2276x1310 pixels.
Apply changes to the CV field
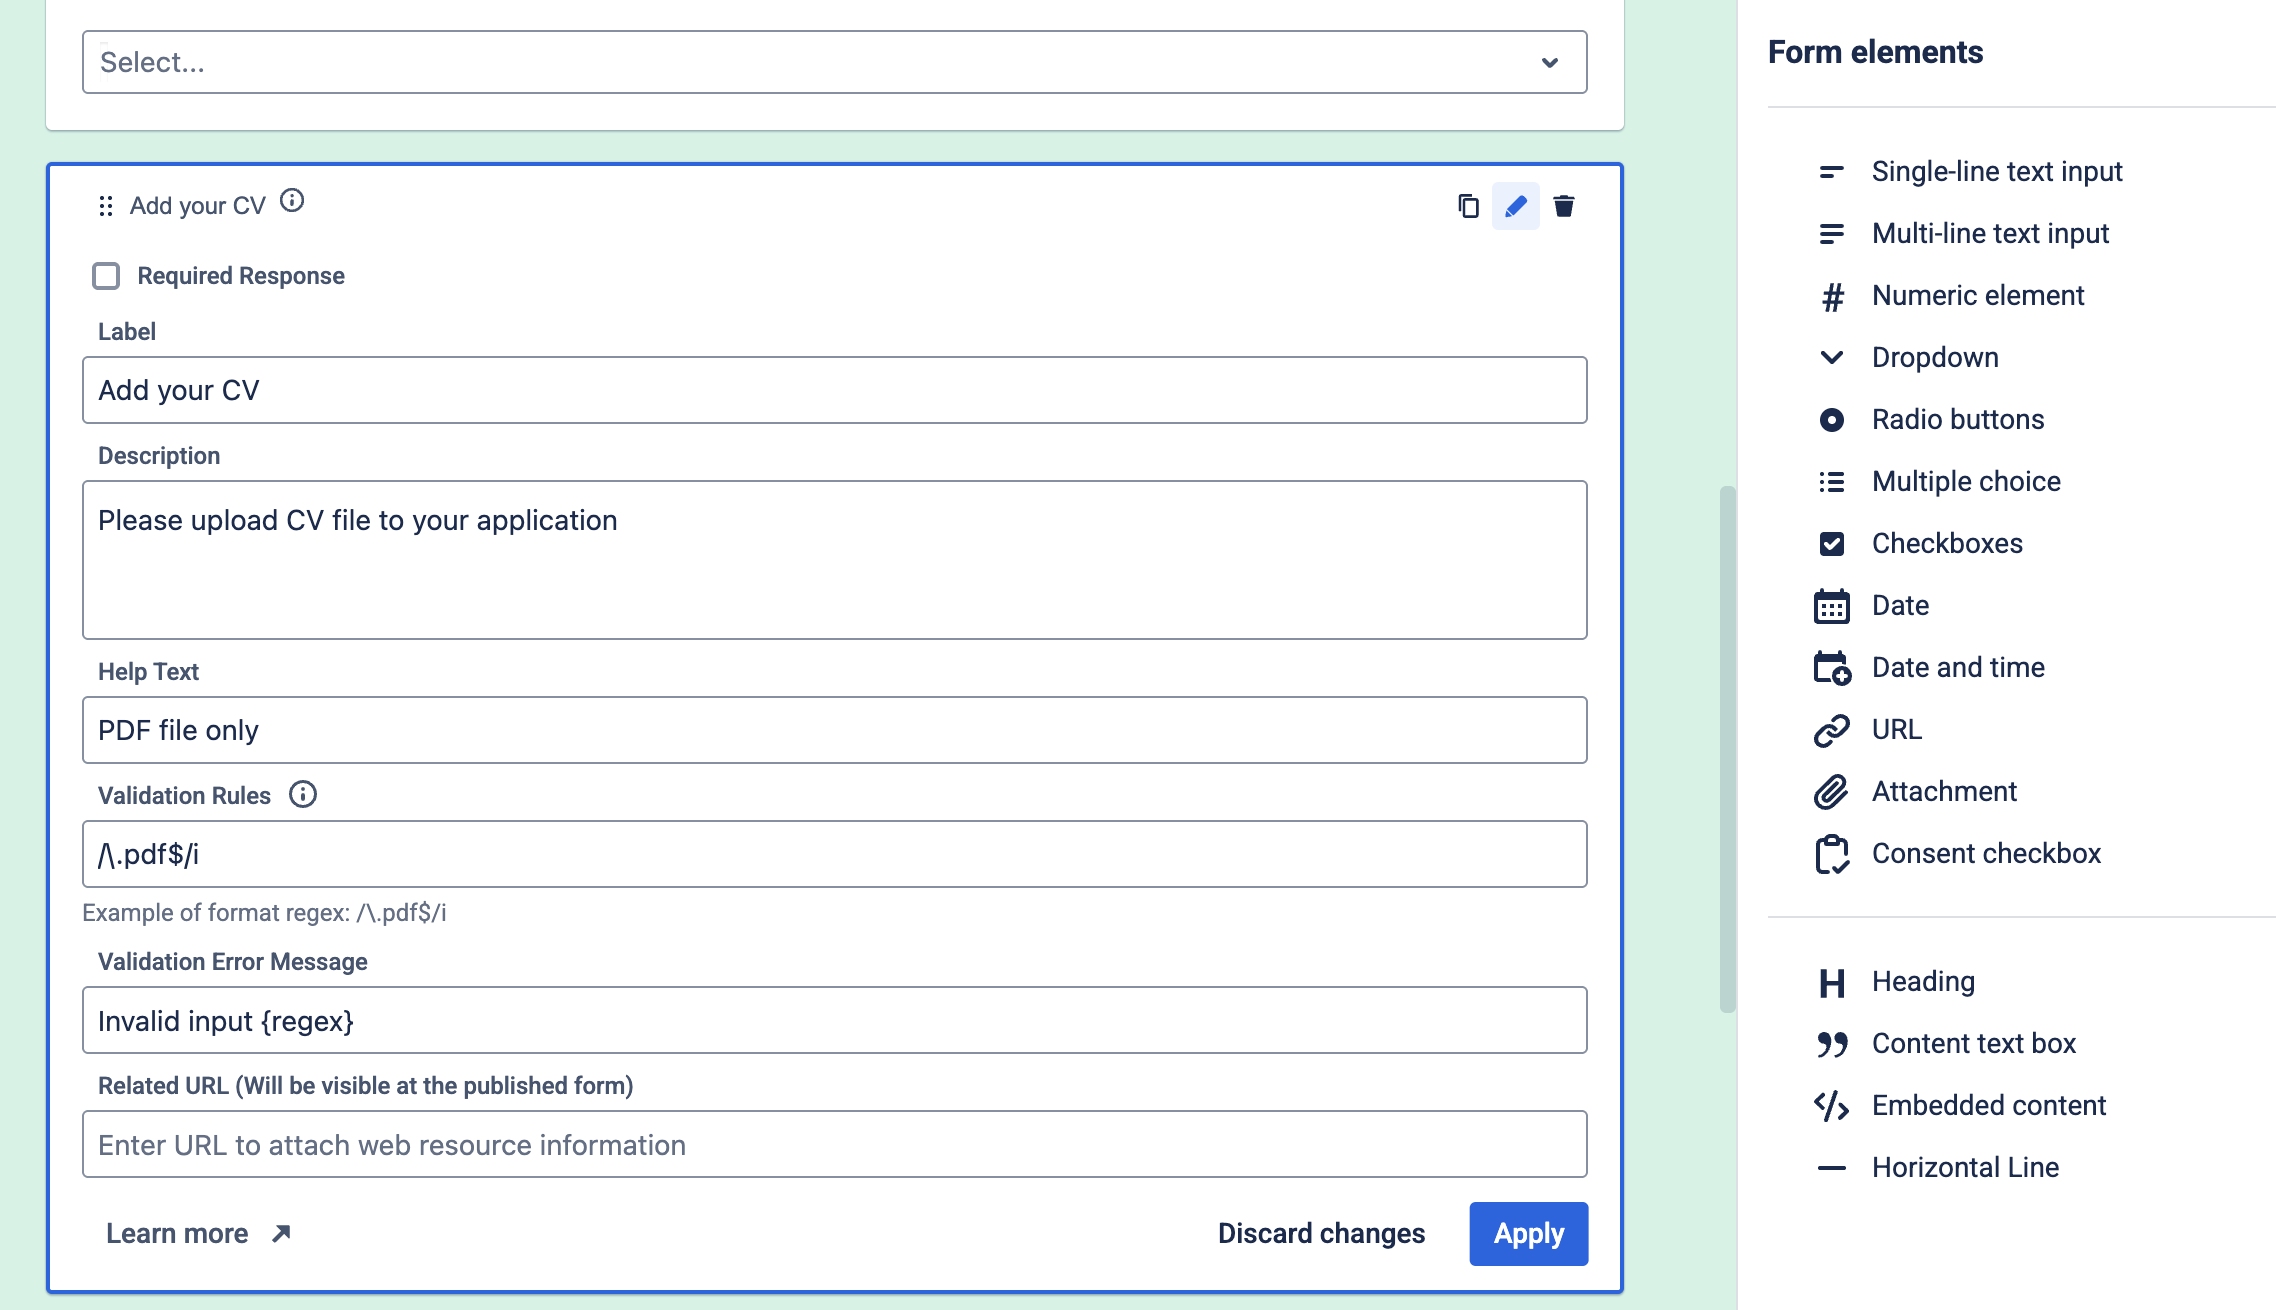click(1527, 1233)
